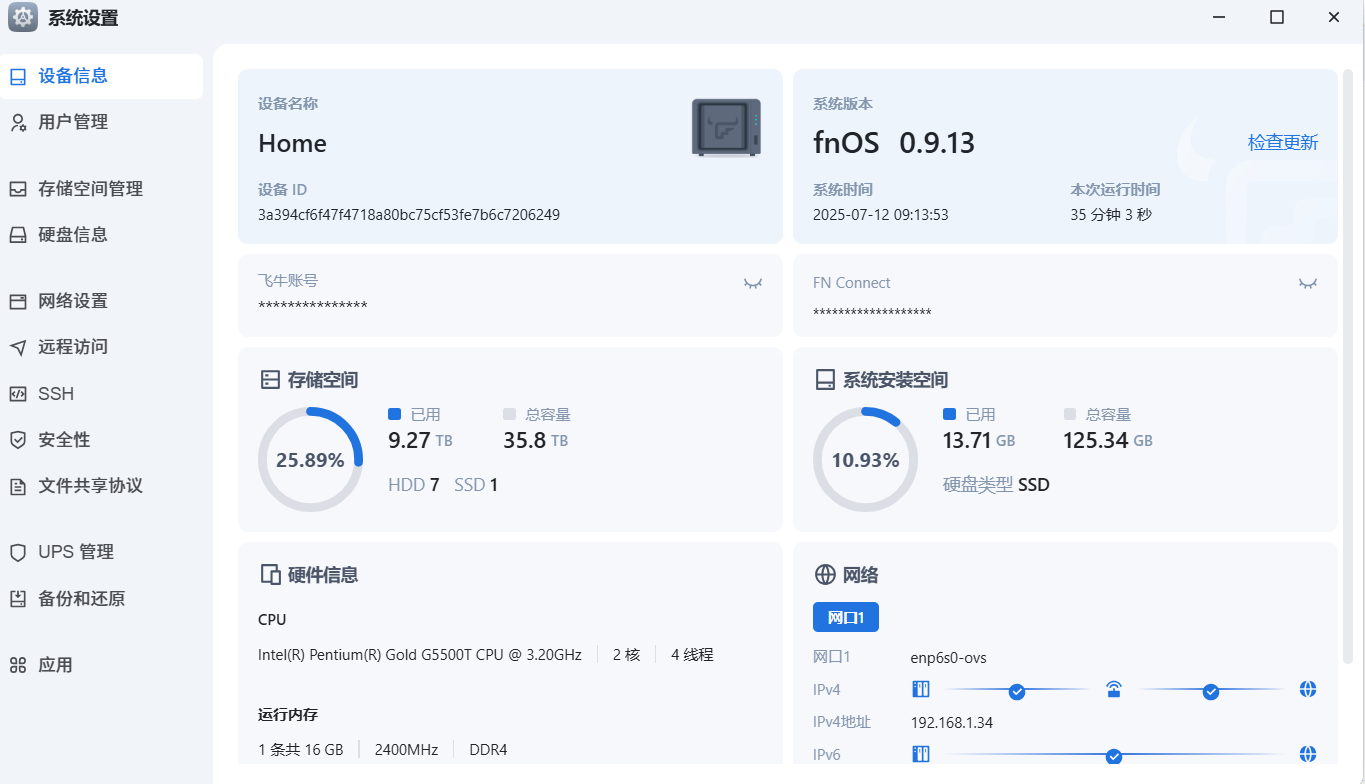Click the 硬盘信息 drive icon
The height and width of the screenshot is (784, 1365).
18,236
